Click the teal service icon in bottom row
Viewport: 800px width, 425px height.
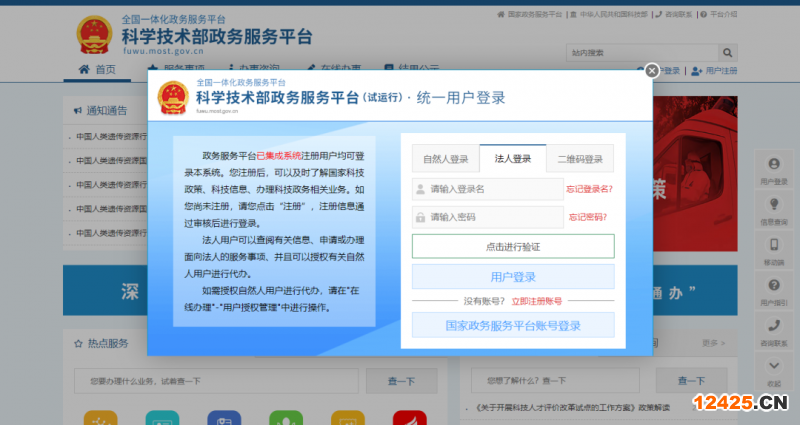click(x=162, y=418)
